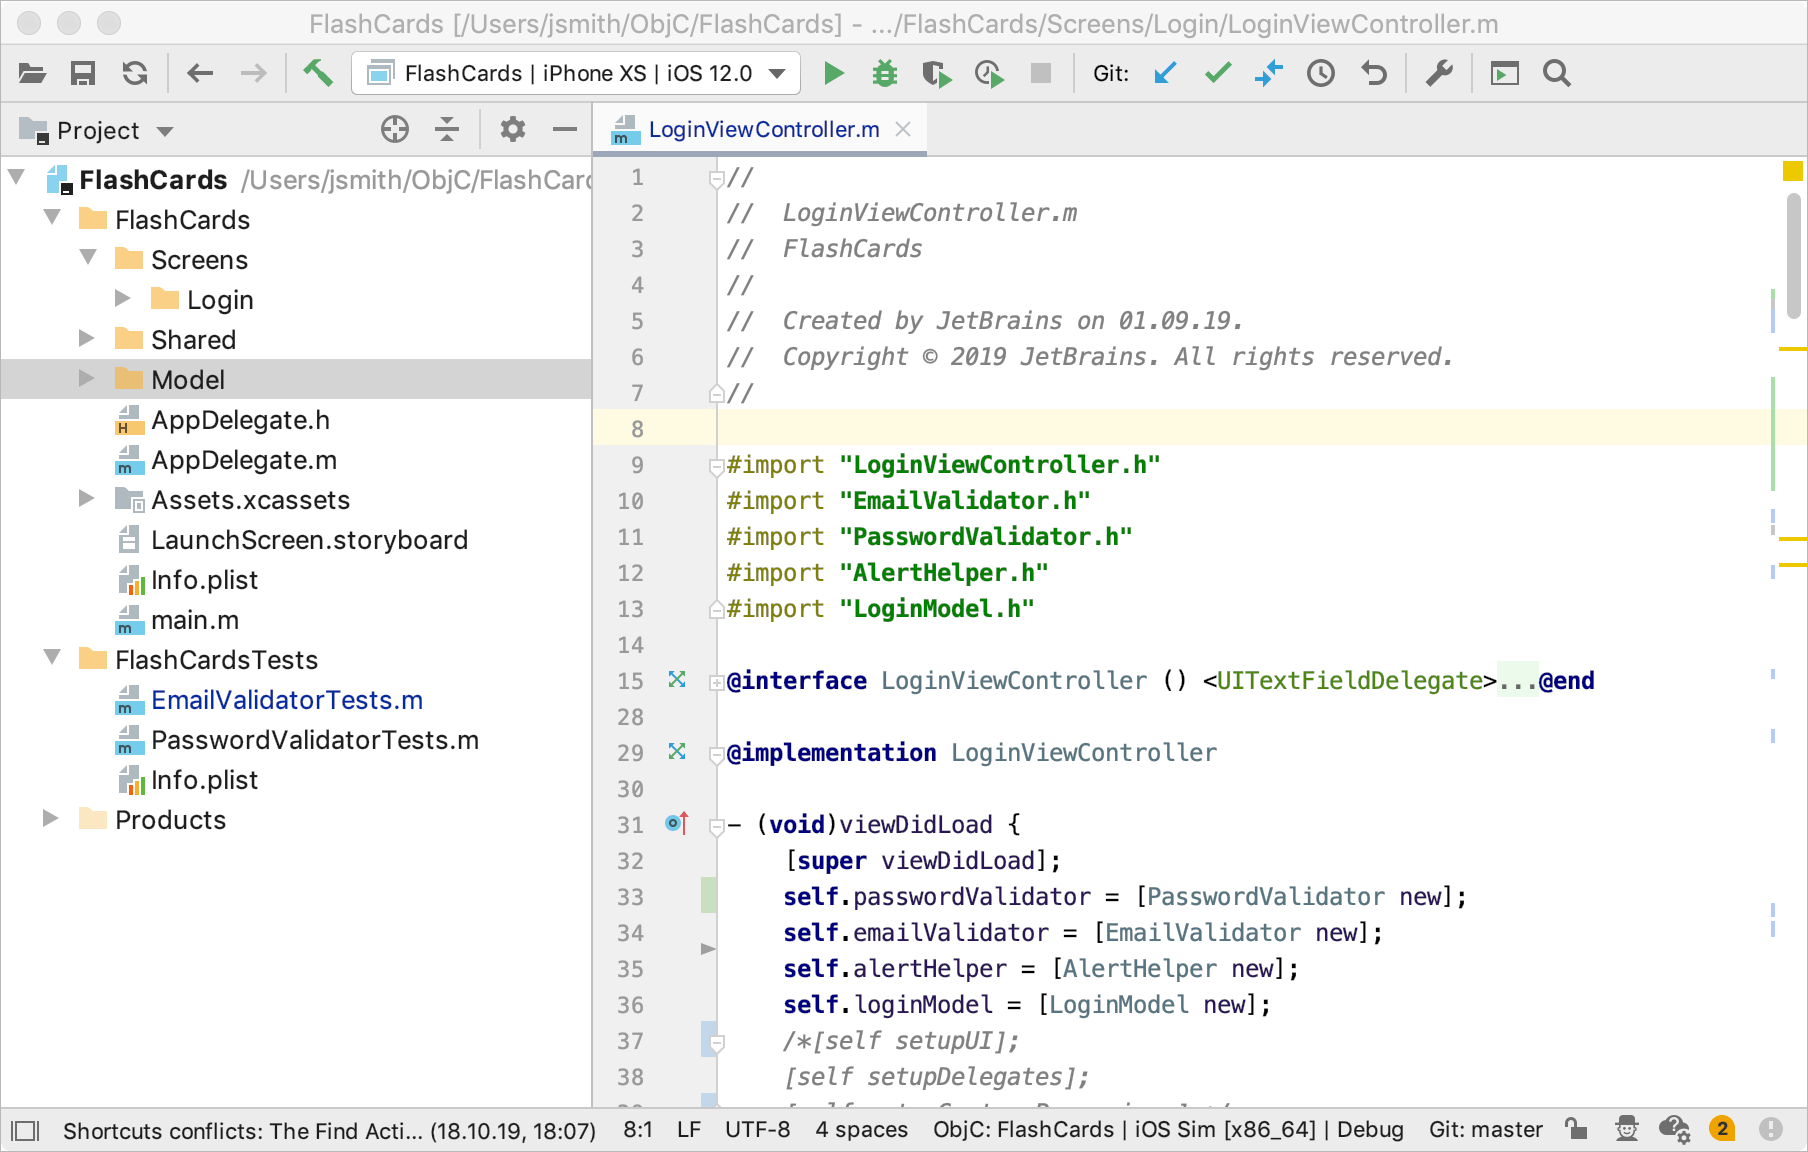
Task: Change file encoding UTF-8
Action: tap(757, 1130)
